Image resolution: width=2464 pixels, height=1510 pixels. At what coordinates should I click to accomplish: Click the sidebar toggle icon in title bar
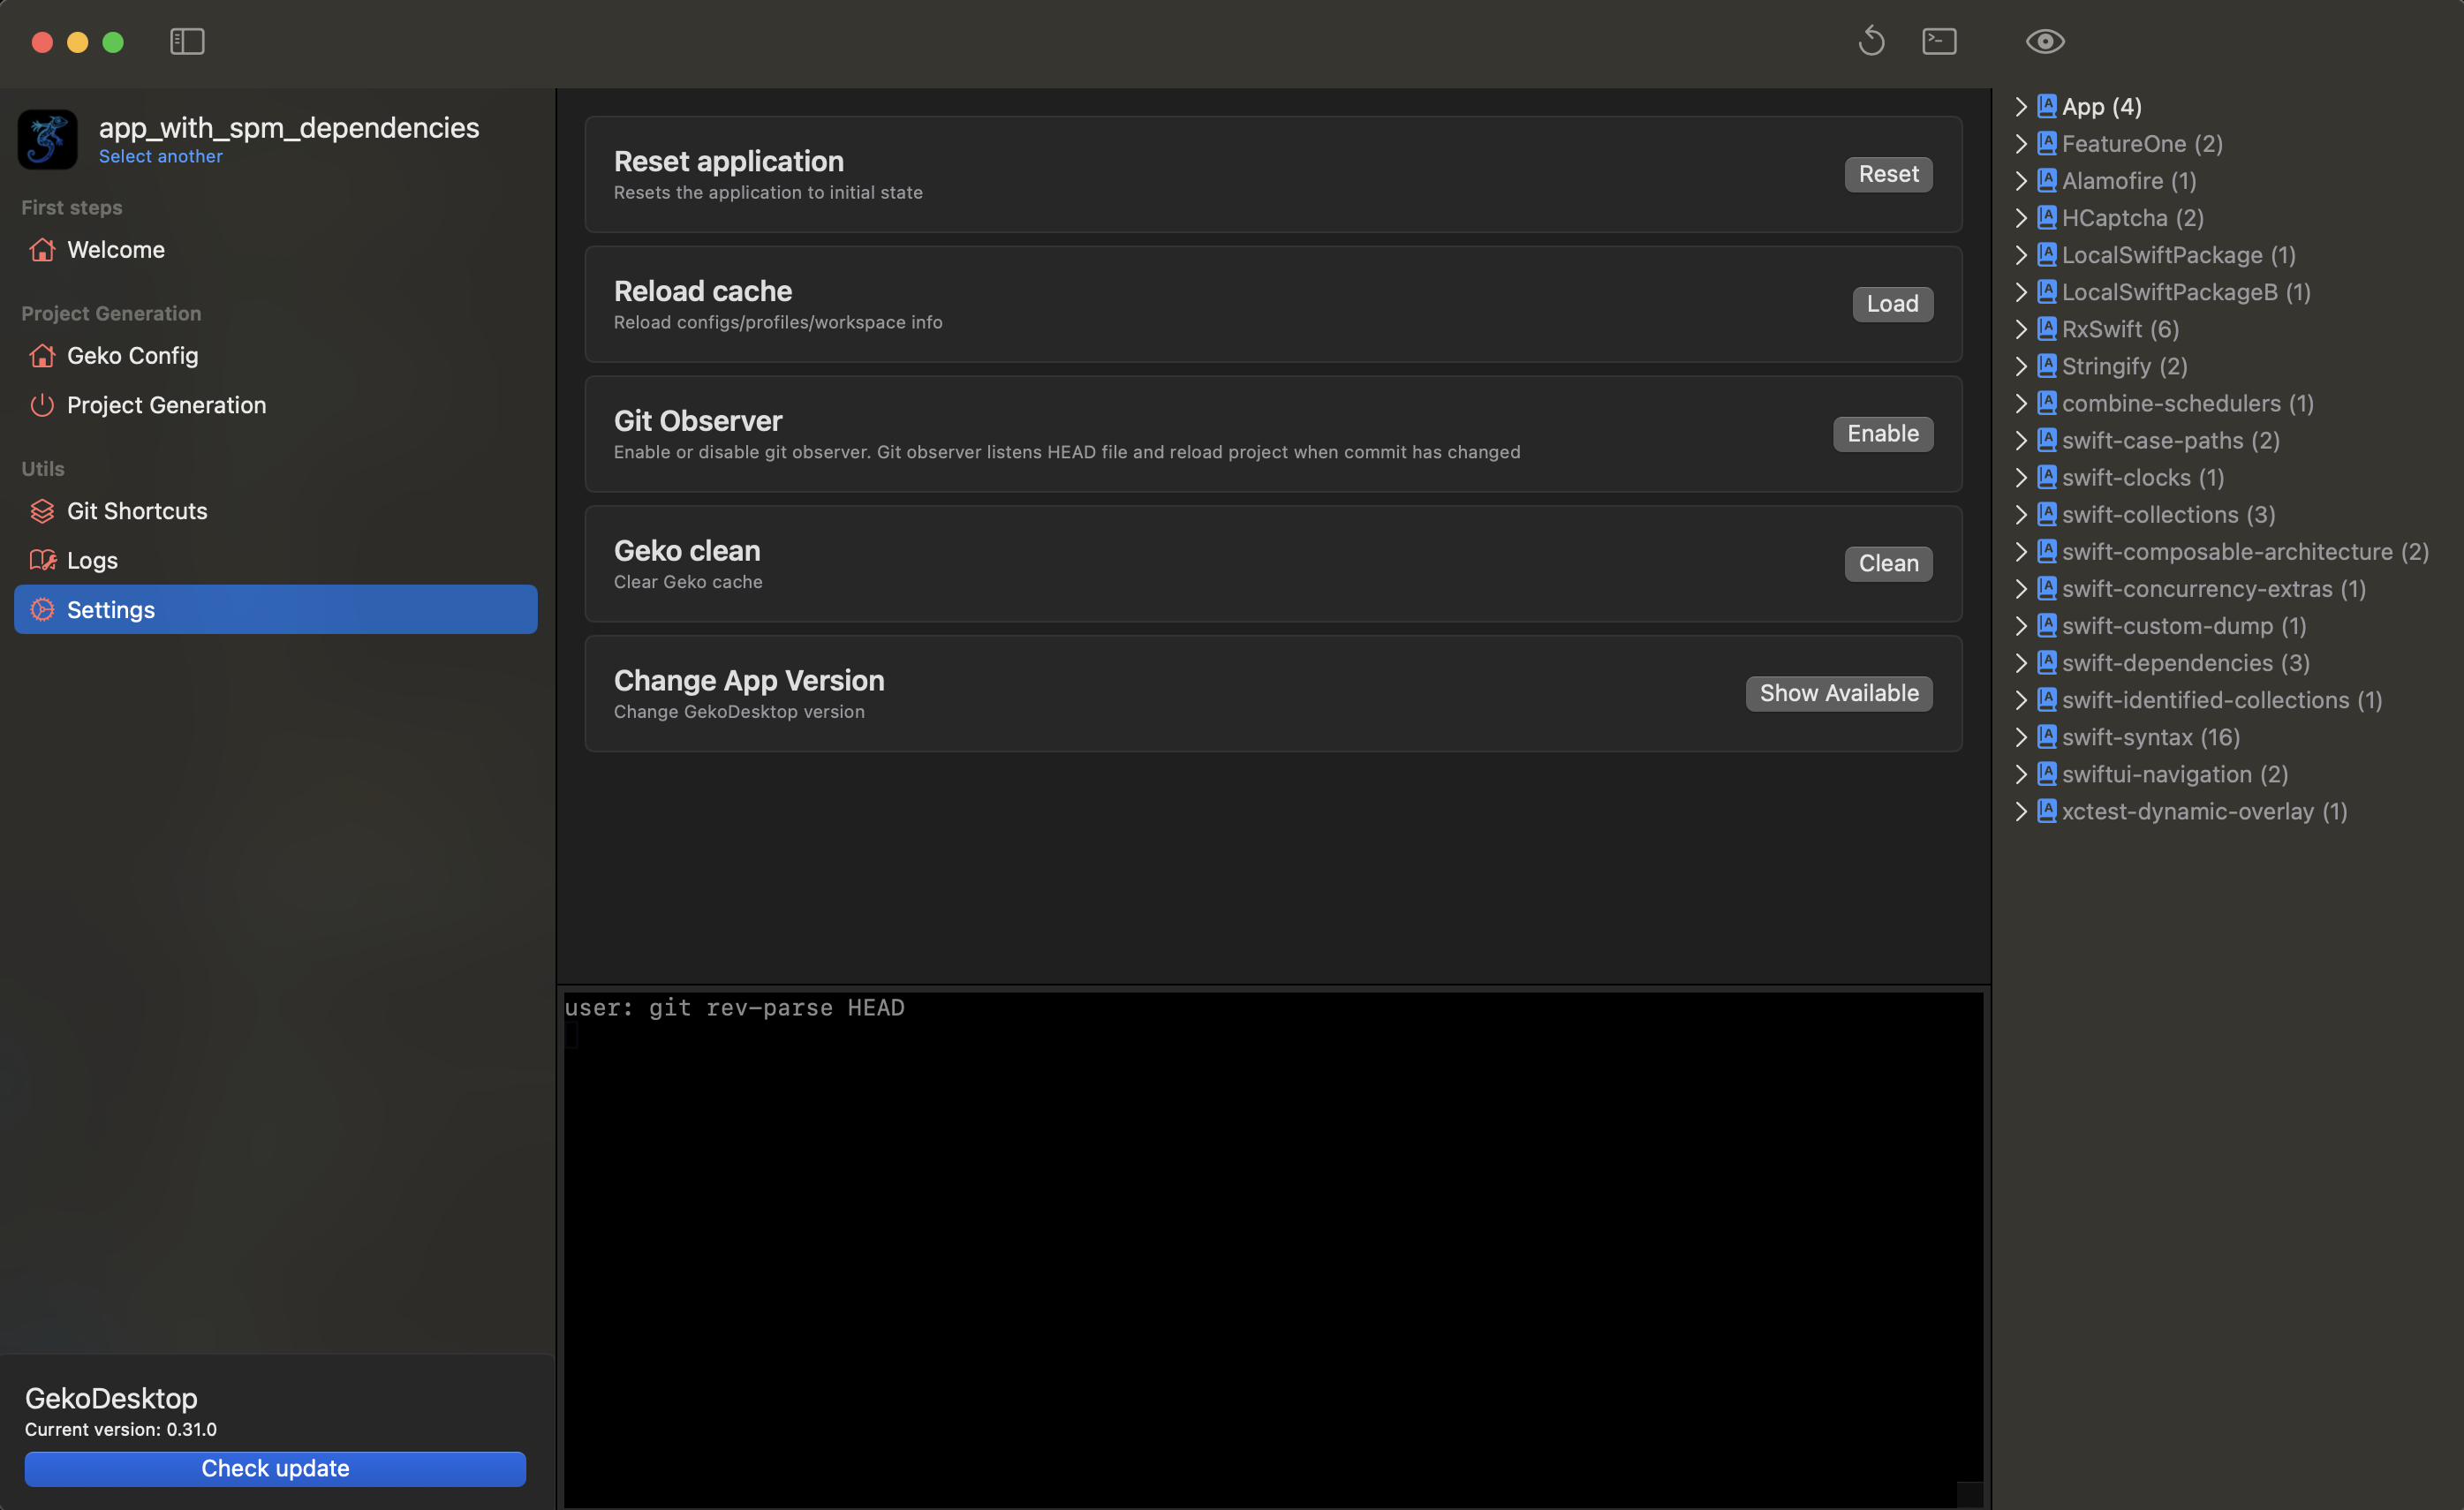coord(187,42)
